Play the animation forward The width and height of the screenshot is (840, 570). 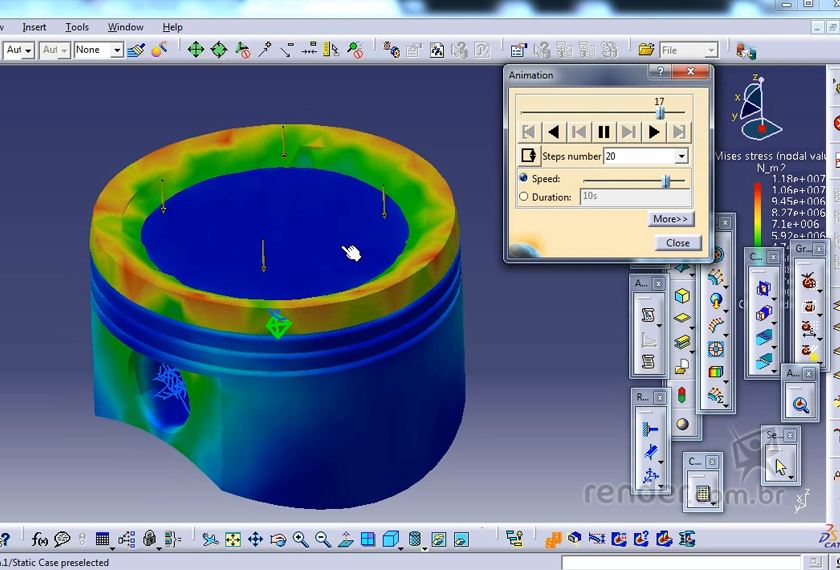pos(654,132)
